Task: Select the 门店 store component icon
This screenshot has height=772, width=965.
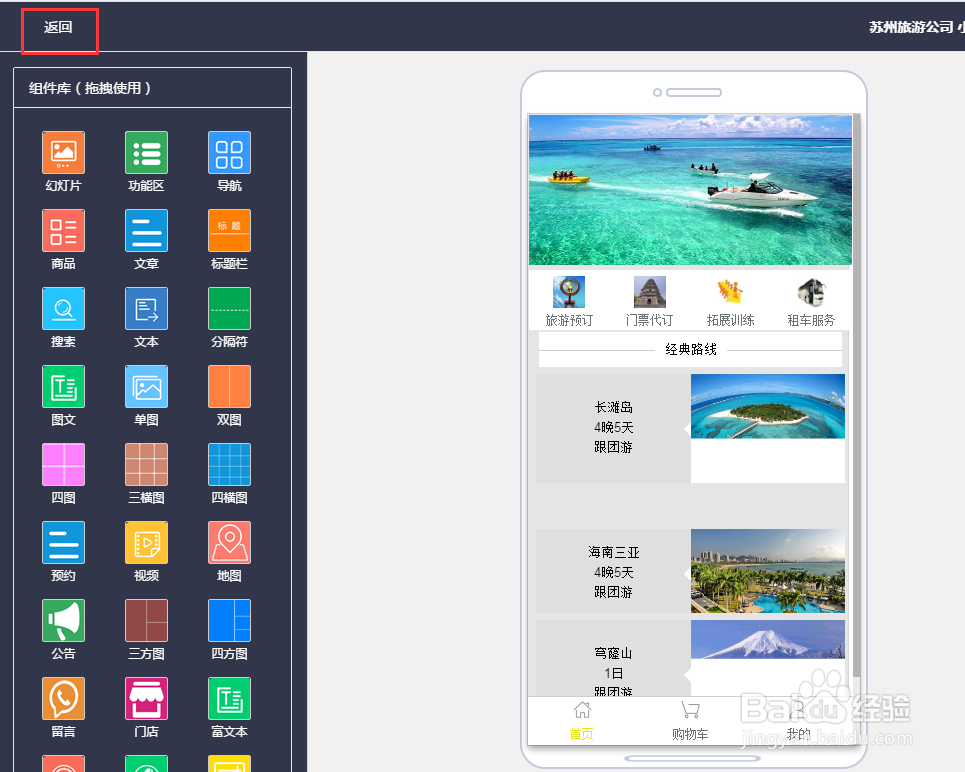Action: click(x=146, y=699)
